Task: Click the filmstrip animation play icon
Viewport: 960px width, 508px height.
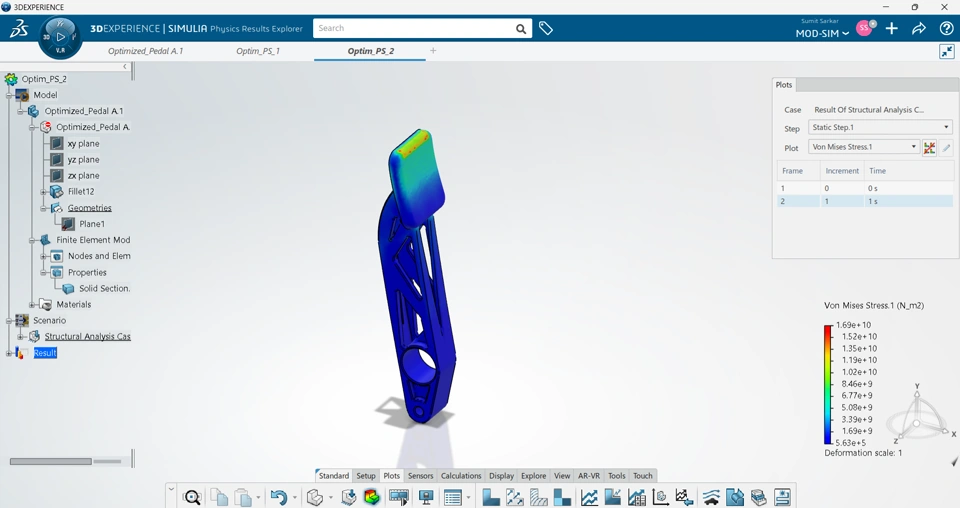Action: [x=399, y=497]
